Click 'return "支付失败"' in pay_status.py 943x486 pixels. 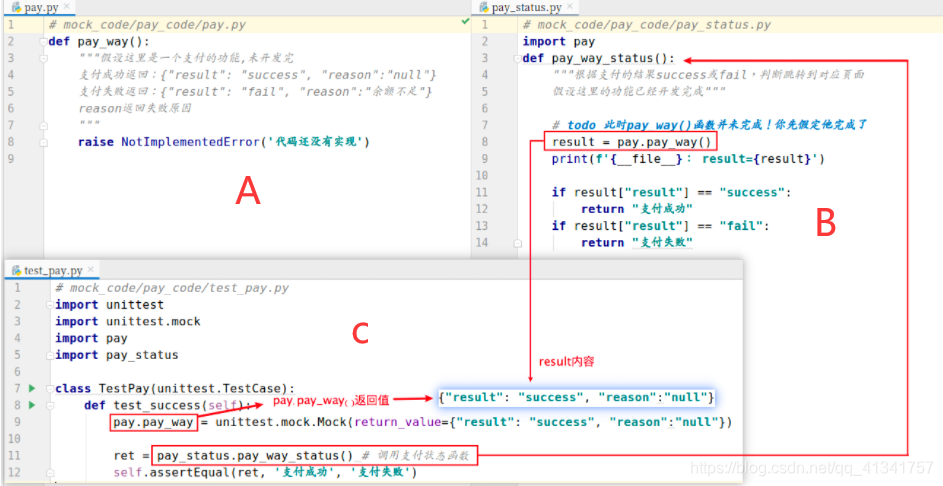click(x=637, y=242)
